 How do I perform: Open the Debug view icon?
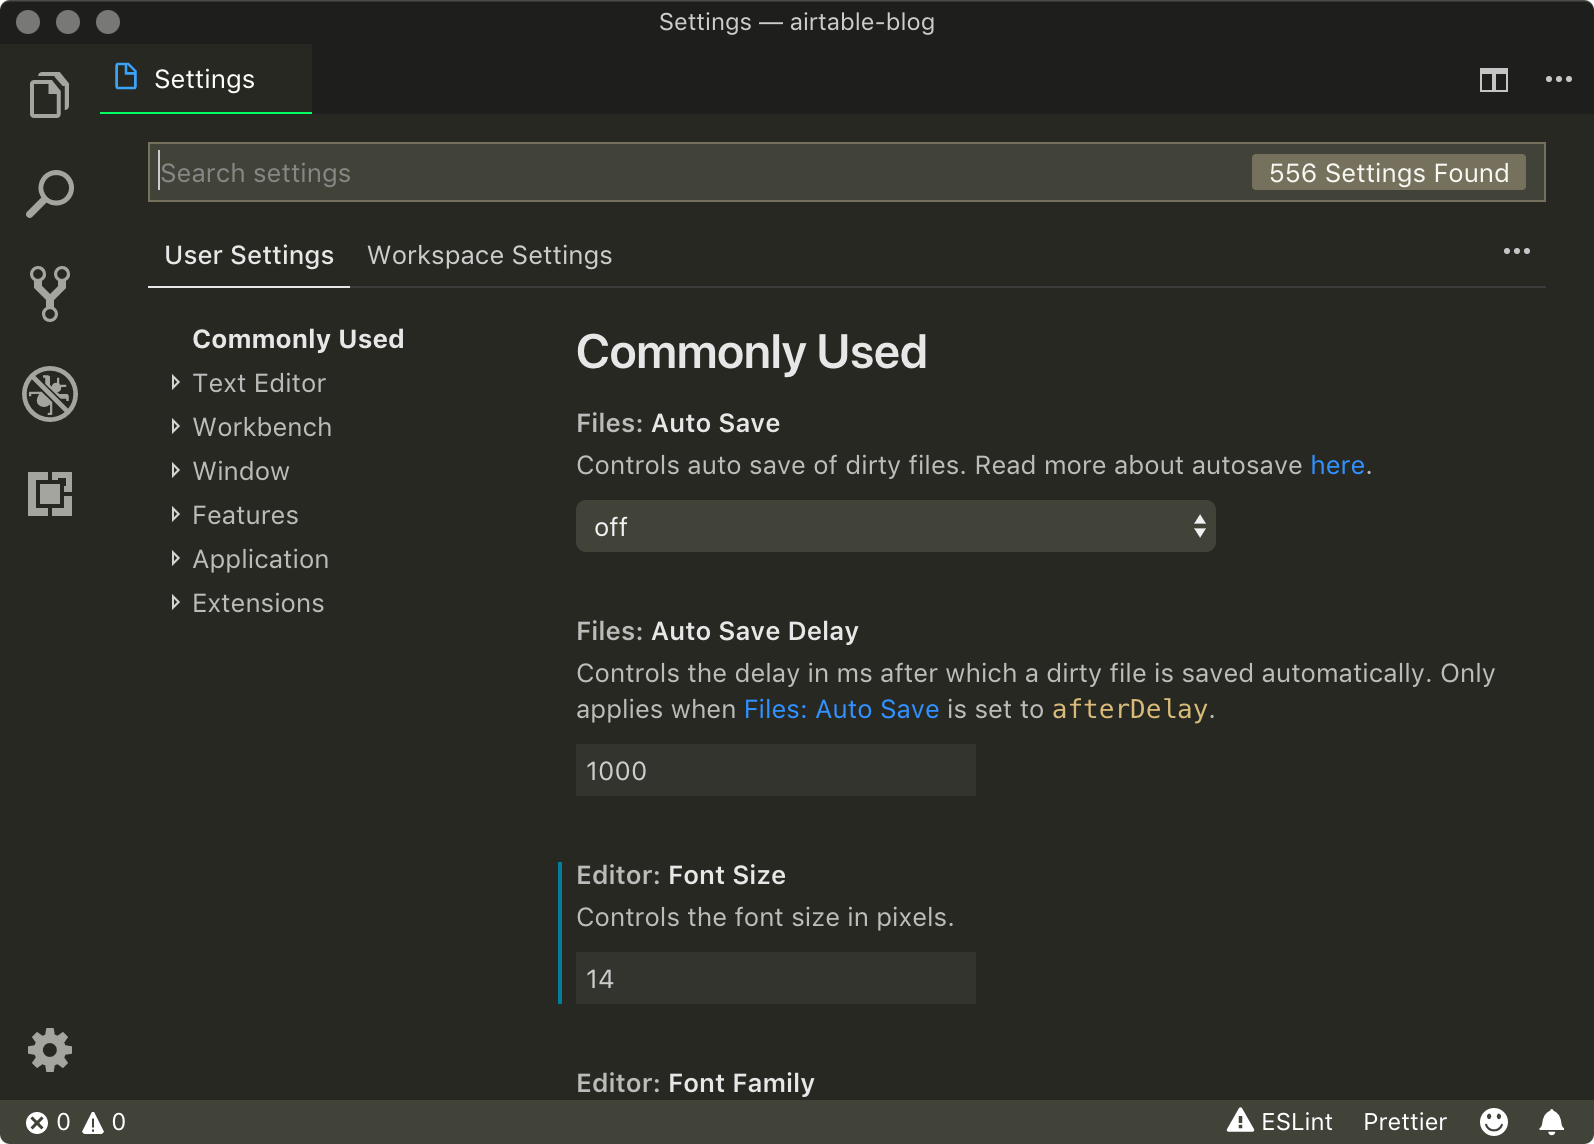[x=49, y=393]
